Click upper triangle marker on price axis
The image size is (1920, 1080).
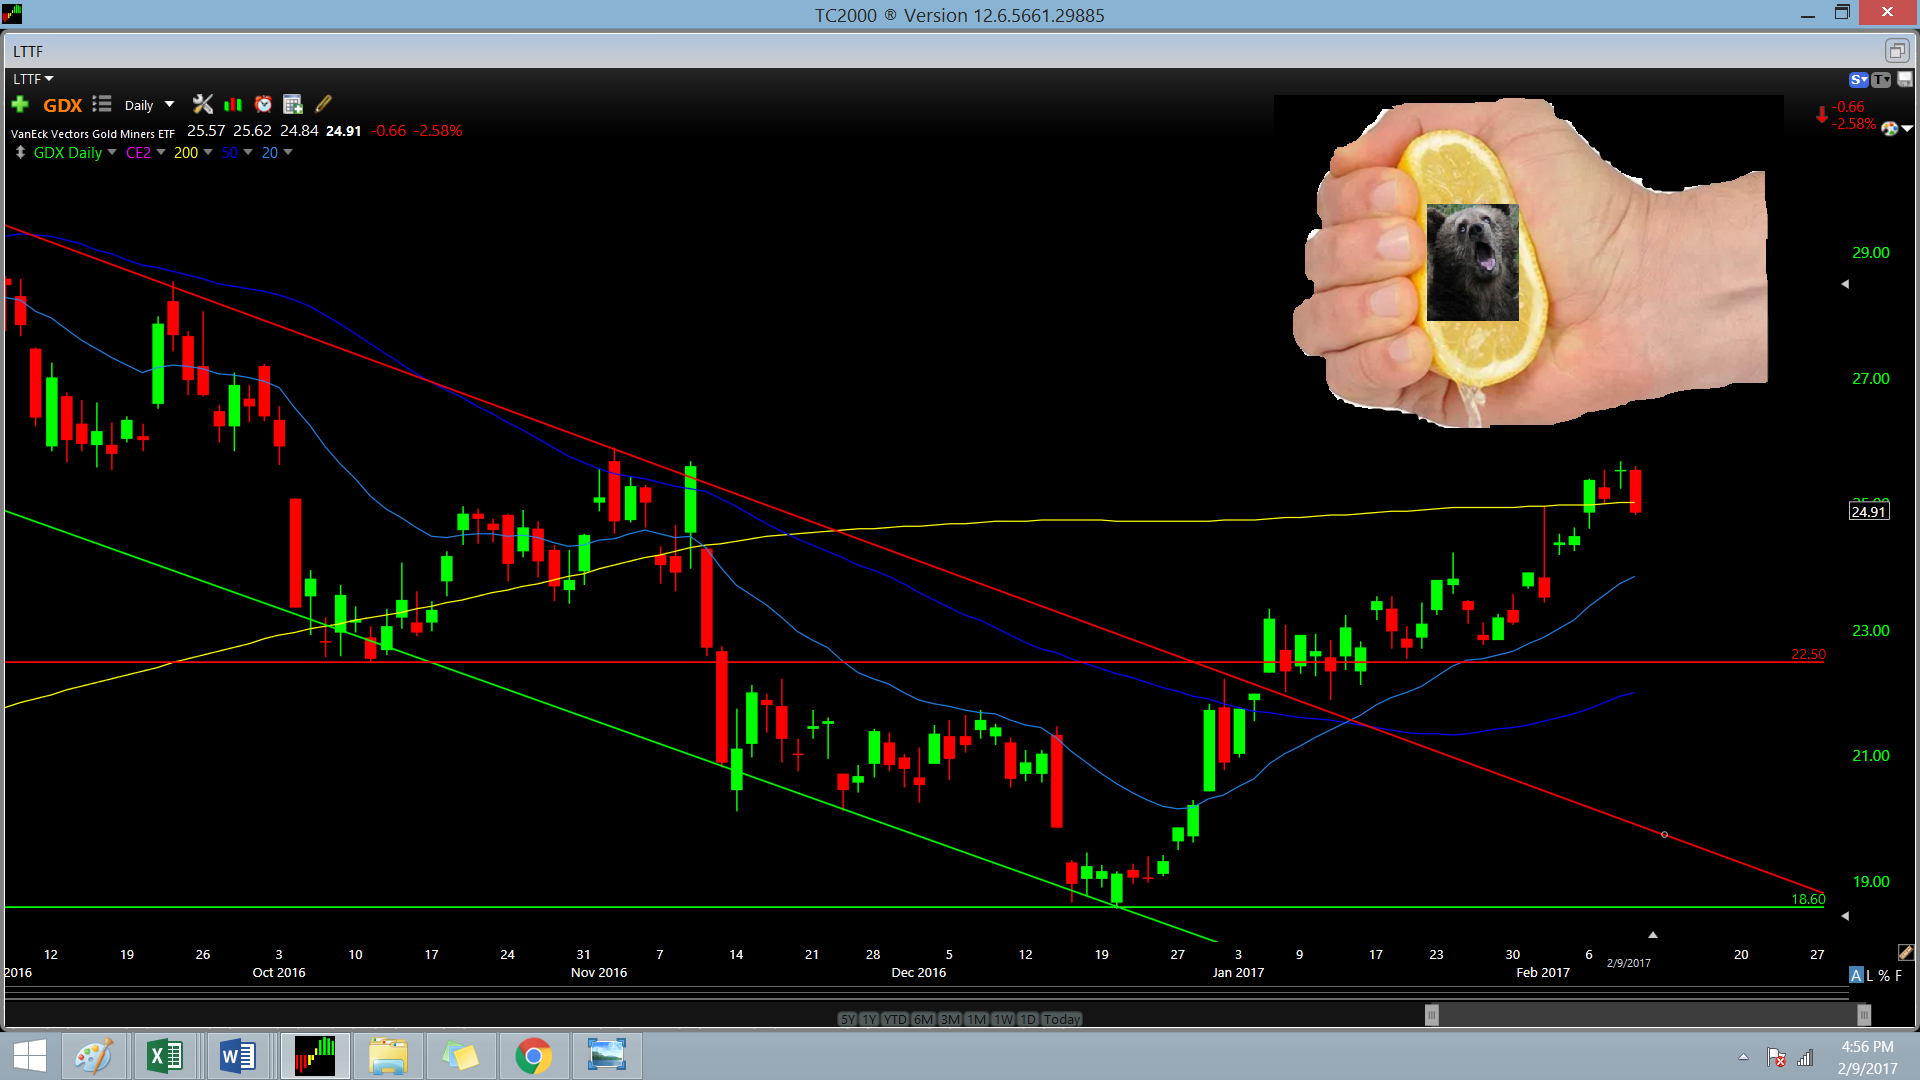[x=1845, y=284]
